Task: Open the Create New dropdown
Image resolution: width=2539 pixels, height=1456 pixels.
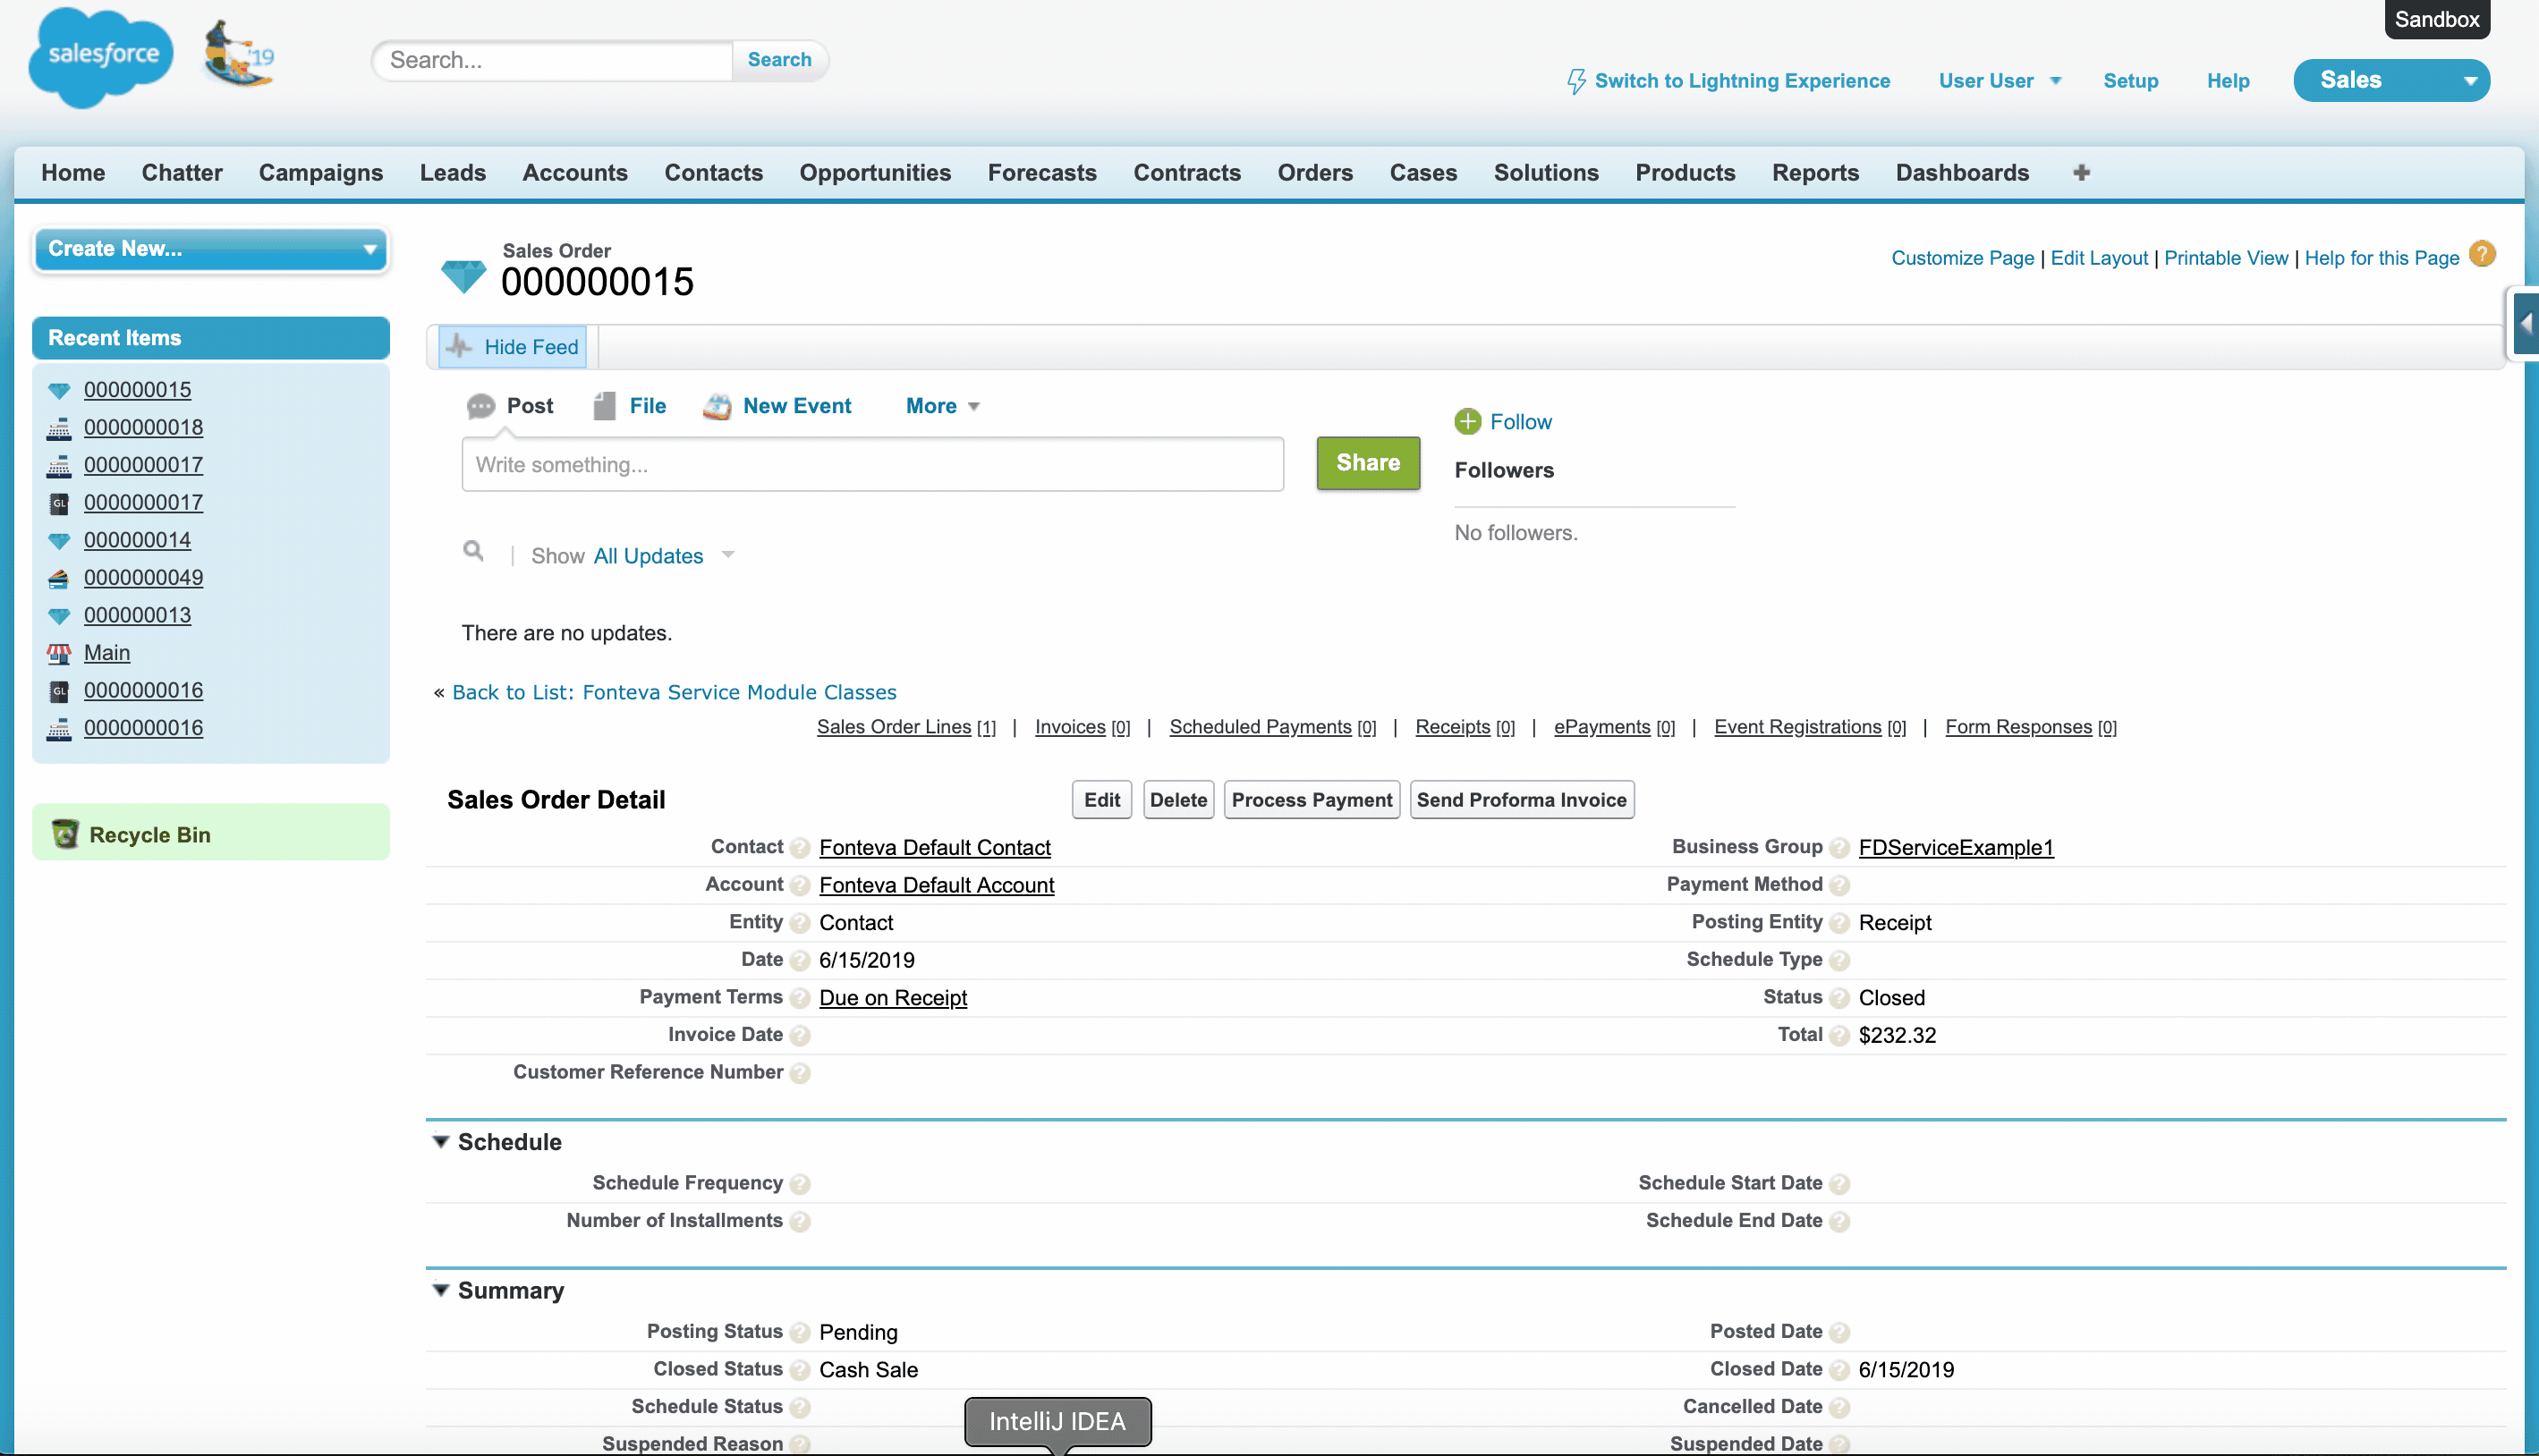Action: [x=211, y=249]
